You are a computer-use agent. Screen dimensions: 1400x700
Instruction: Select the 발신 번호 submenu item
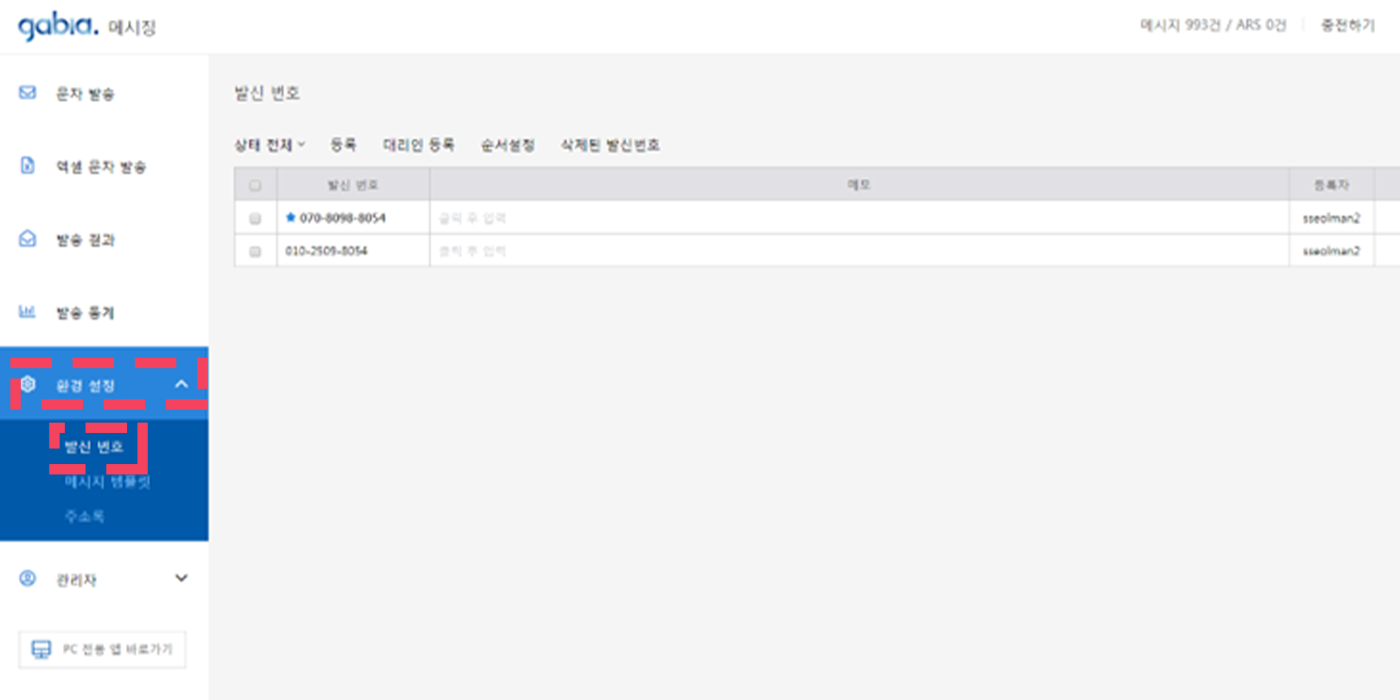click(x=94, y=447)
